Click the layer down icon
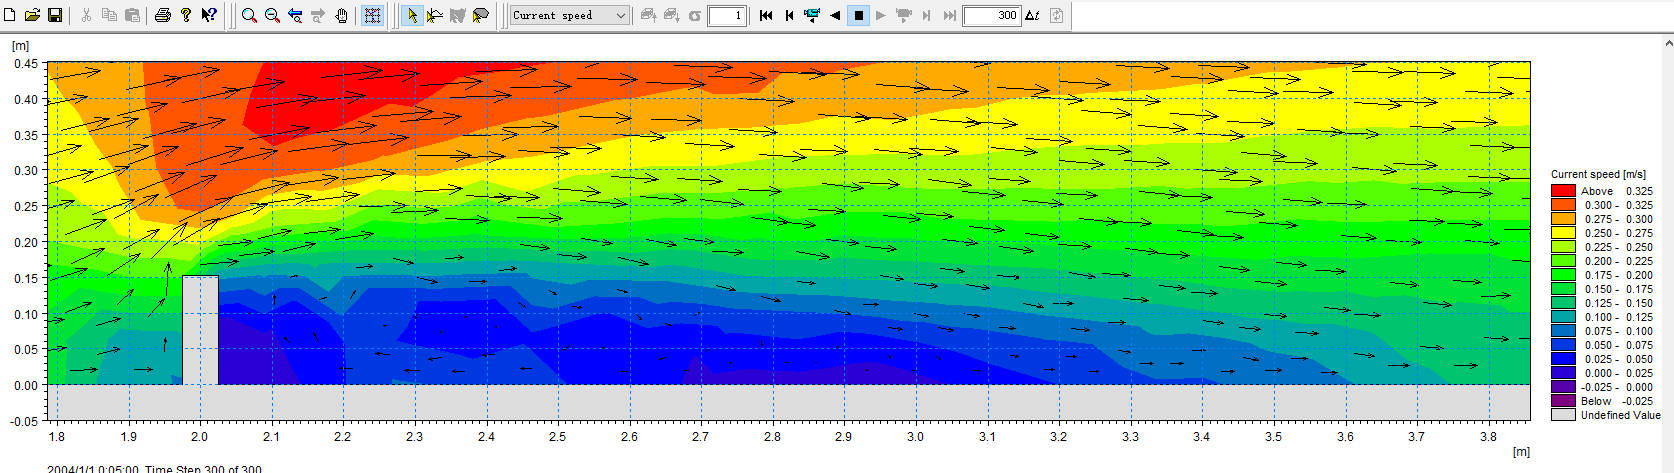The height and width of the screenshot is (473, 1674). pos(671,15)
